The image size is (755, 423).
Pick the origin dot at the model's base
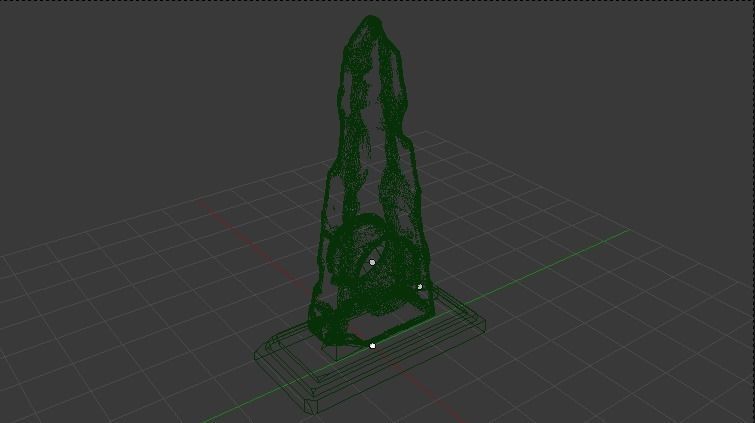tap(372, 346)
